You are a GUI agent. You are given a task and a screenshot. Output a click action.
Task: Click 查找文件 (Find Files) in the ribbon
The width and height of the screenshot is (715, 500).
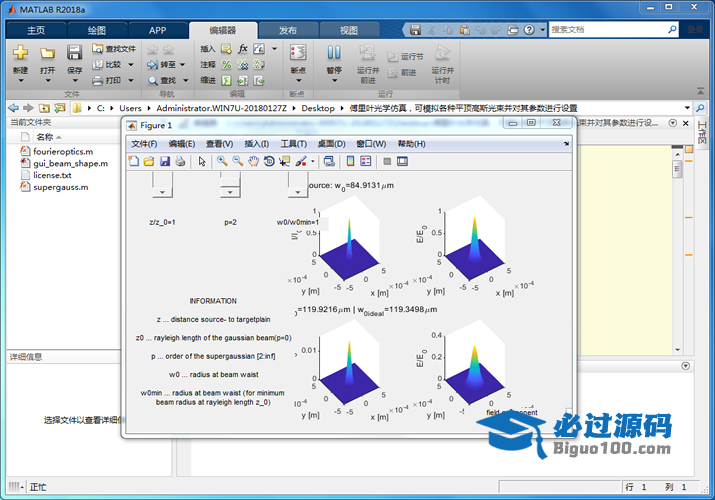(114, 49)
